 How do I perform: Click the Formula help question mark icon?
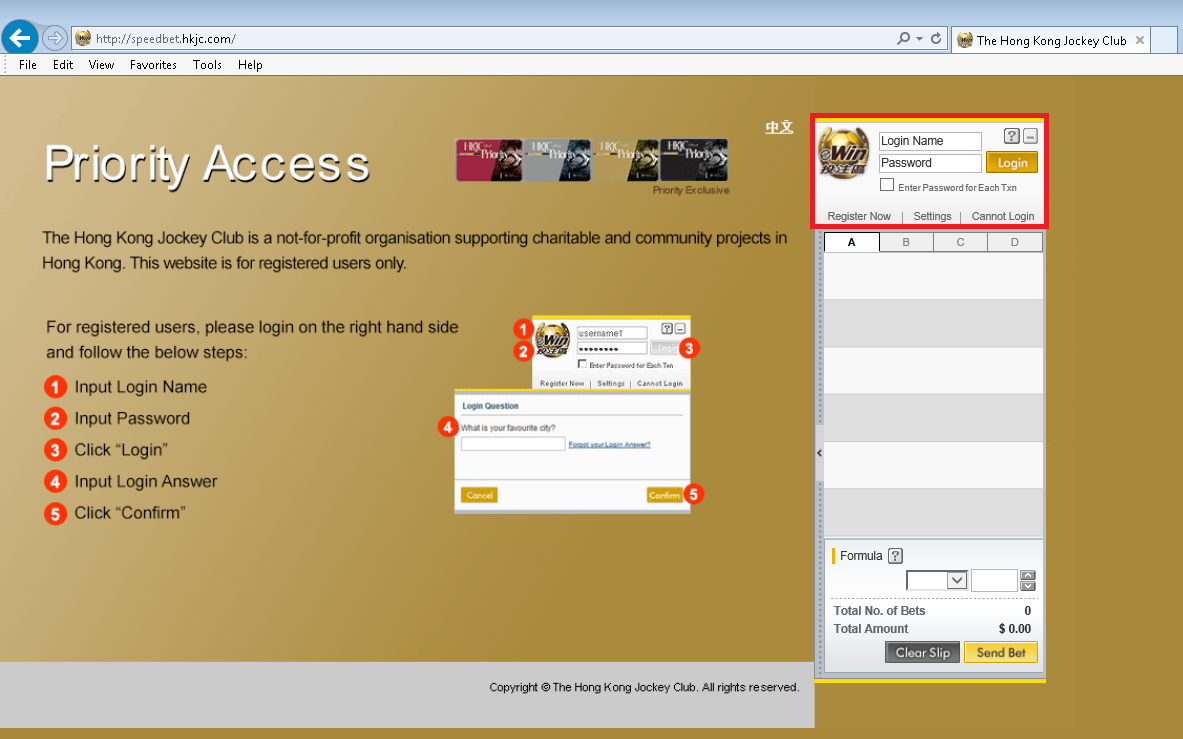click(895, 556)
